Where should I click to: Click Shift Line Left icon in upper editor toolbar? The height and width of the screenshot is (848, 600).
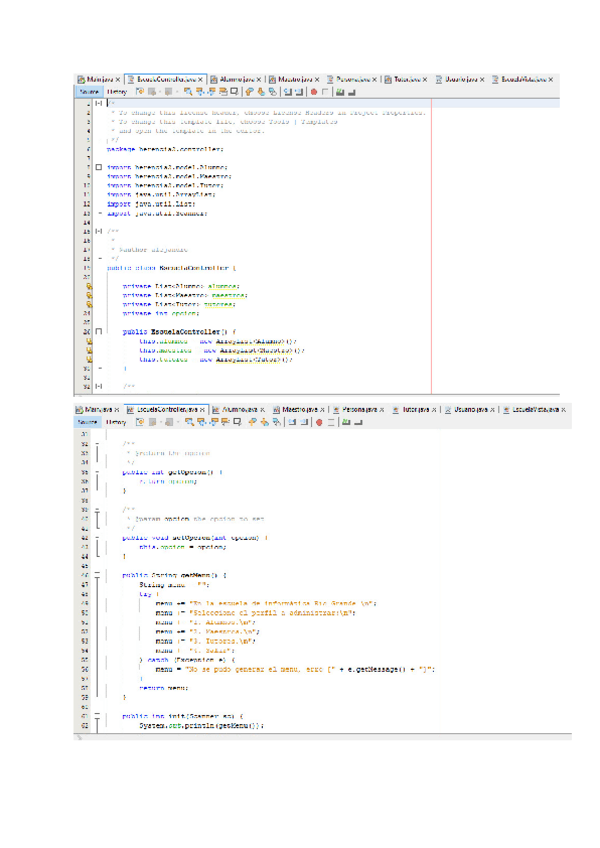[286, 91]
